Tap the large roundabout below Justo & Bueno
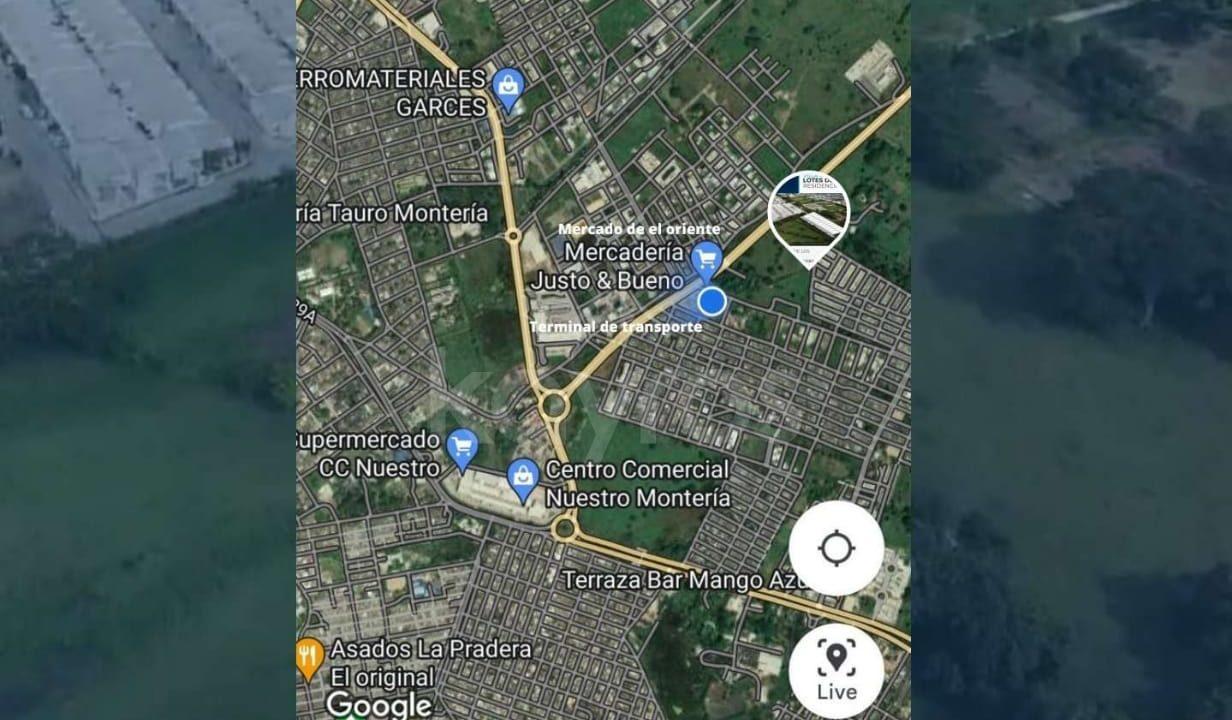1232x720 pixels. [x=552, y=405]
